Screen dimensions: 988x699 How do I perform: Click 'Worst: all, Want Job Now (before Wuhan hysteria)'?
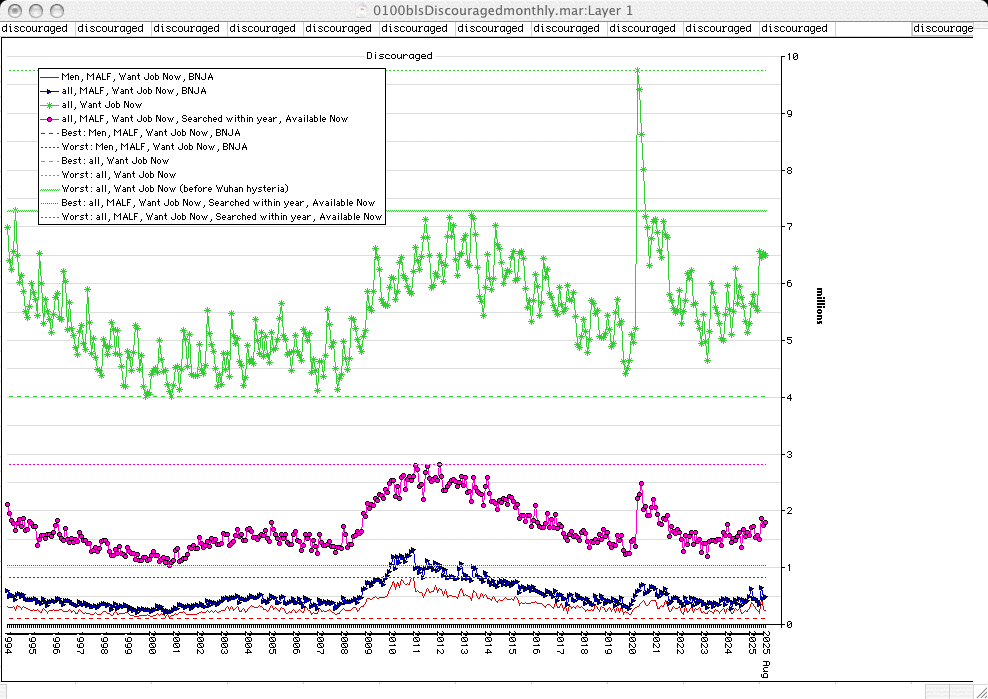175,188
